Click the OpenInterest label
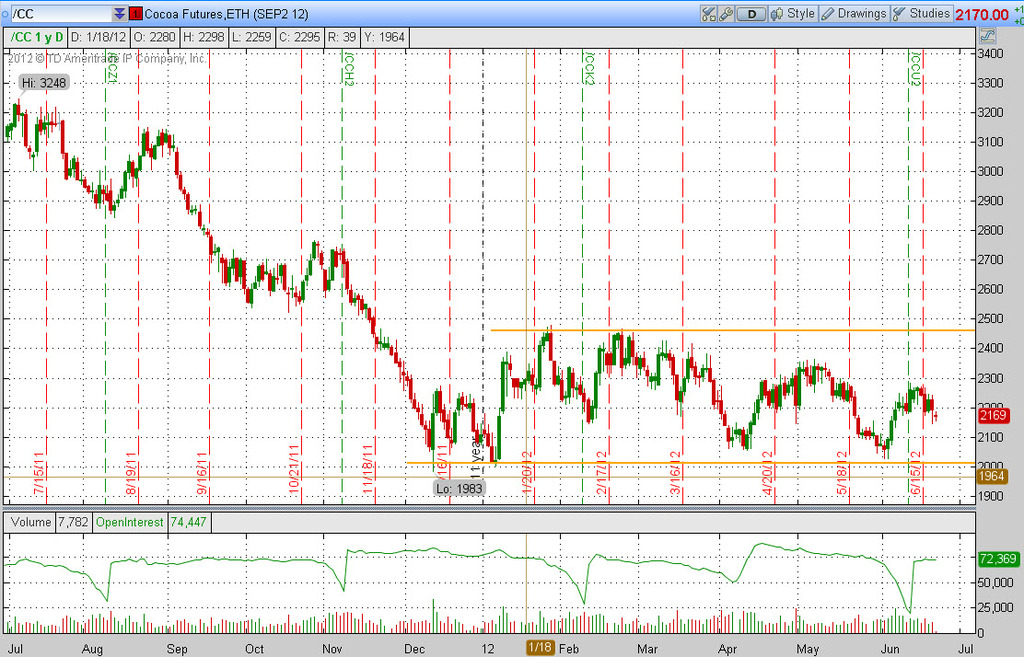1024x657 pixels. [x=129, y=522]
